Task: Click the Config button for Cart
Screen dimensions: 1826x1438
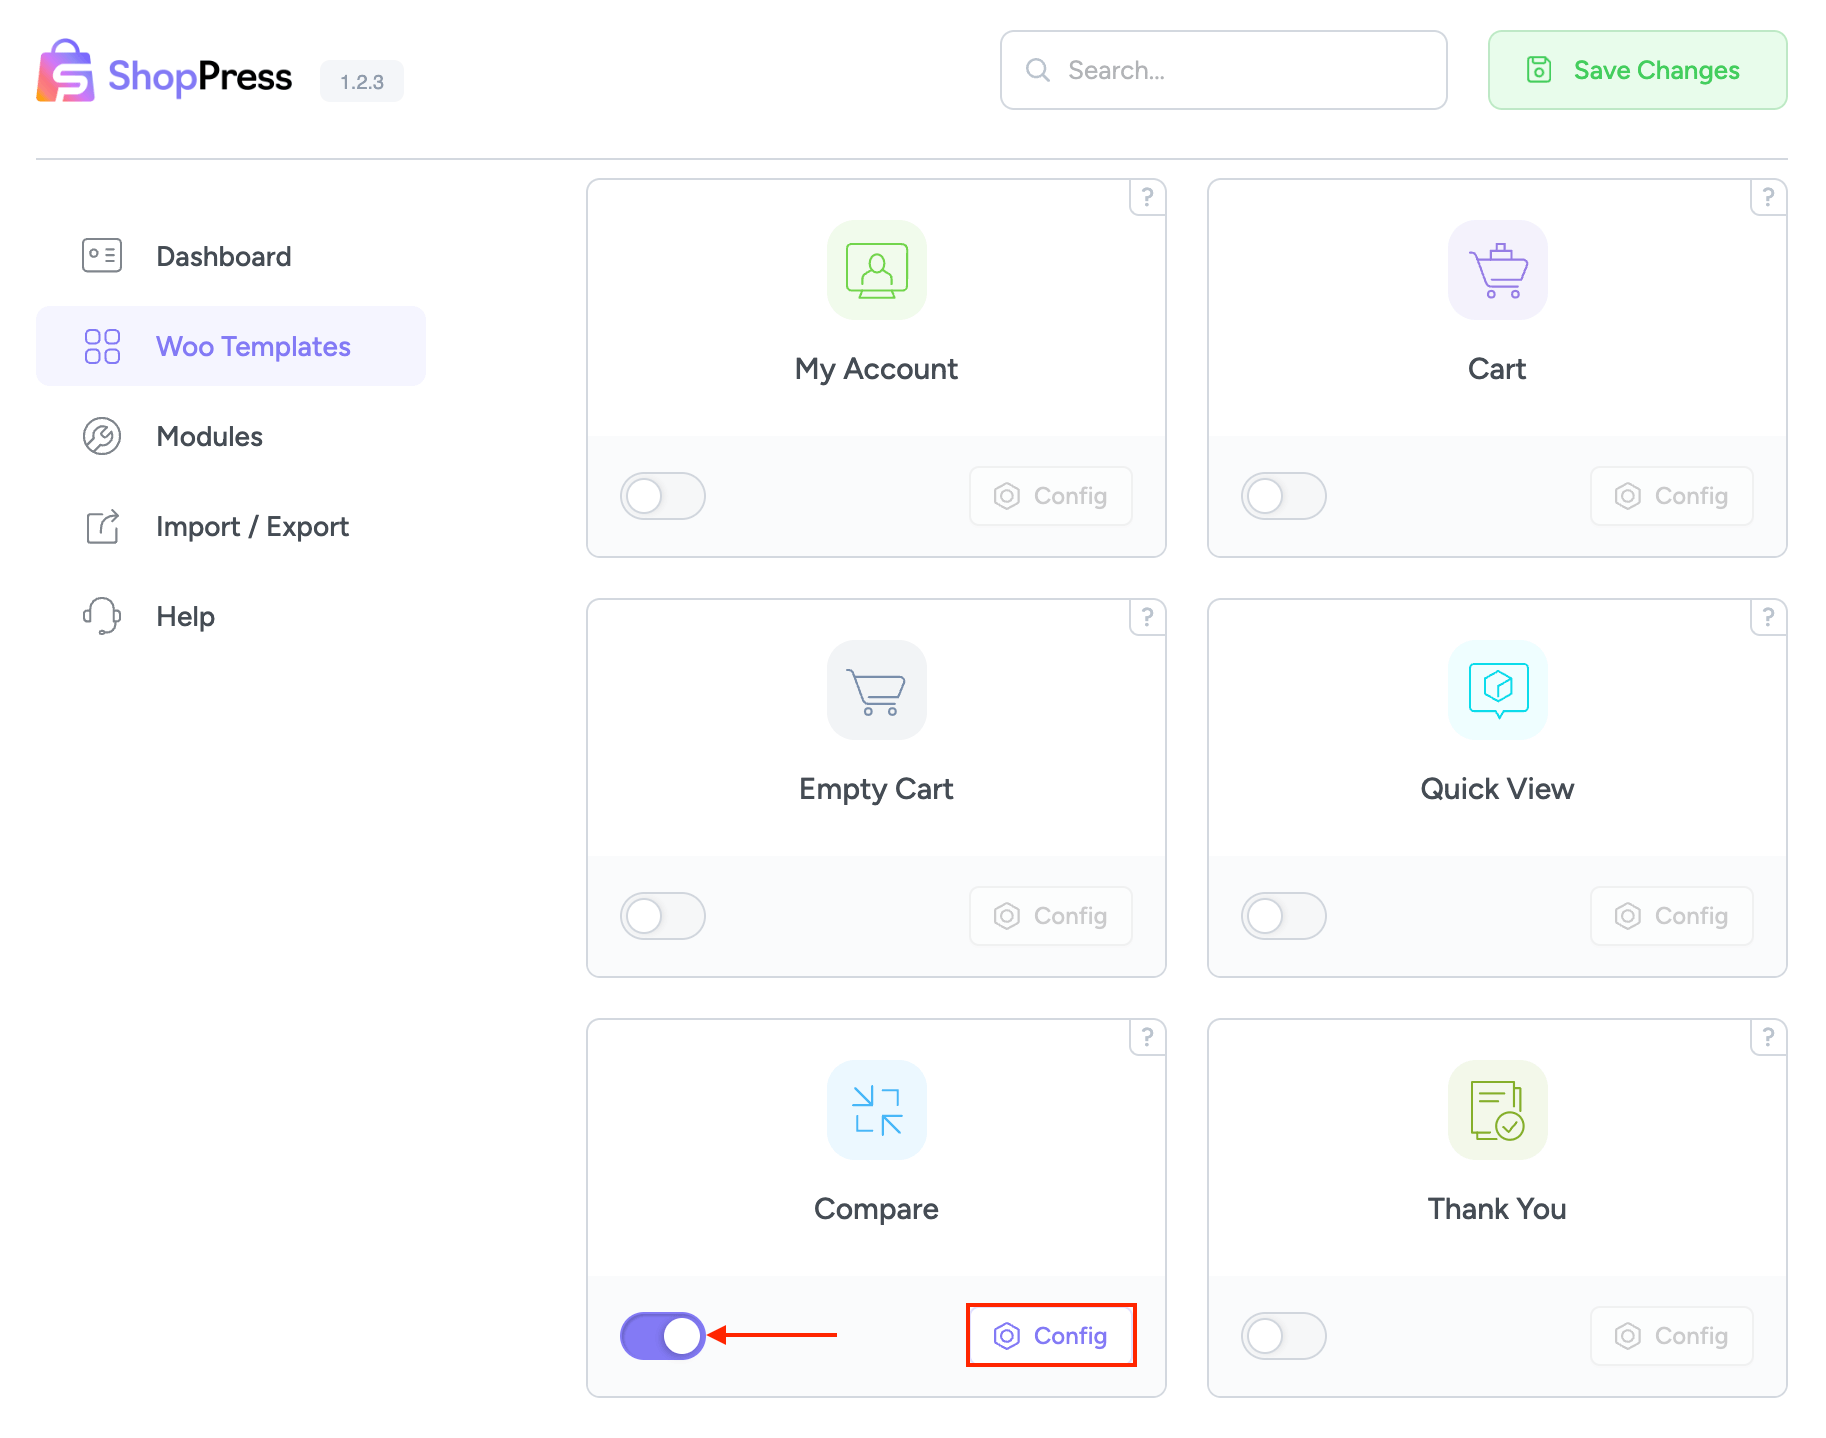Action: 1670,496
